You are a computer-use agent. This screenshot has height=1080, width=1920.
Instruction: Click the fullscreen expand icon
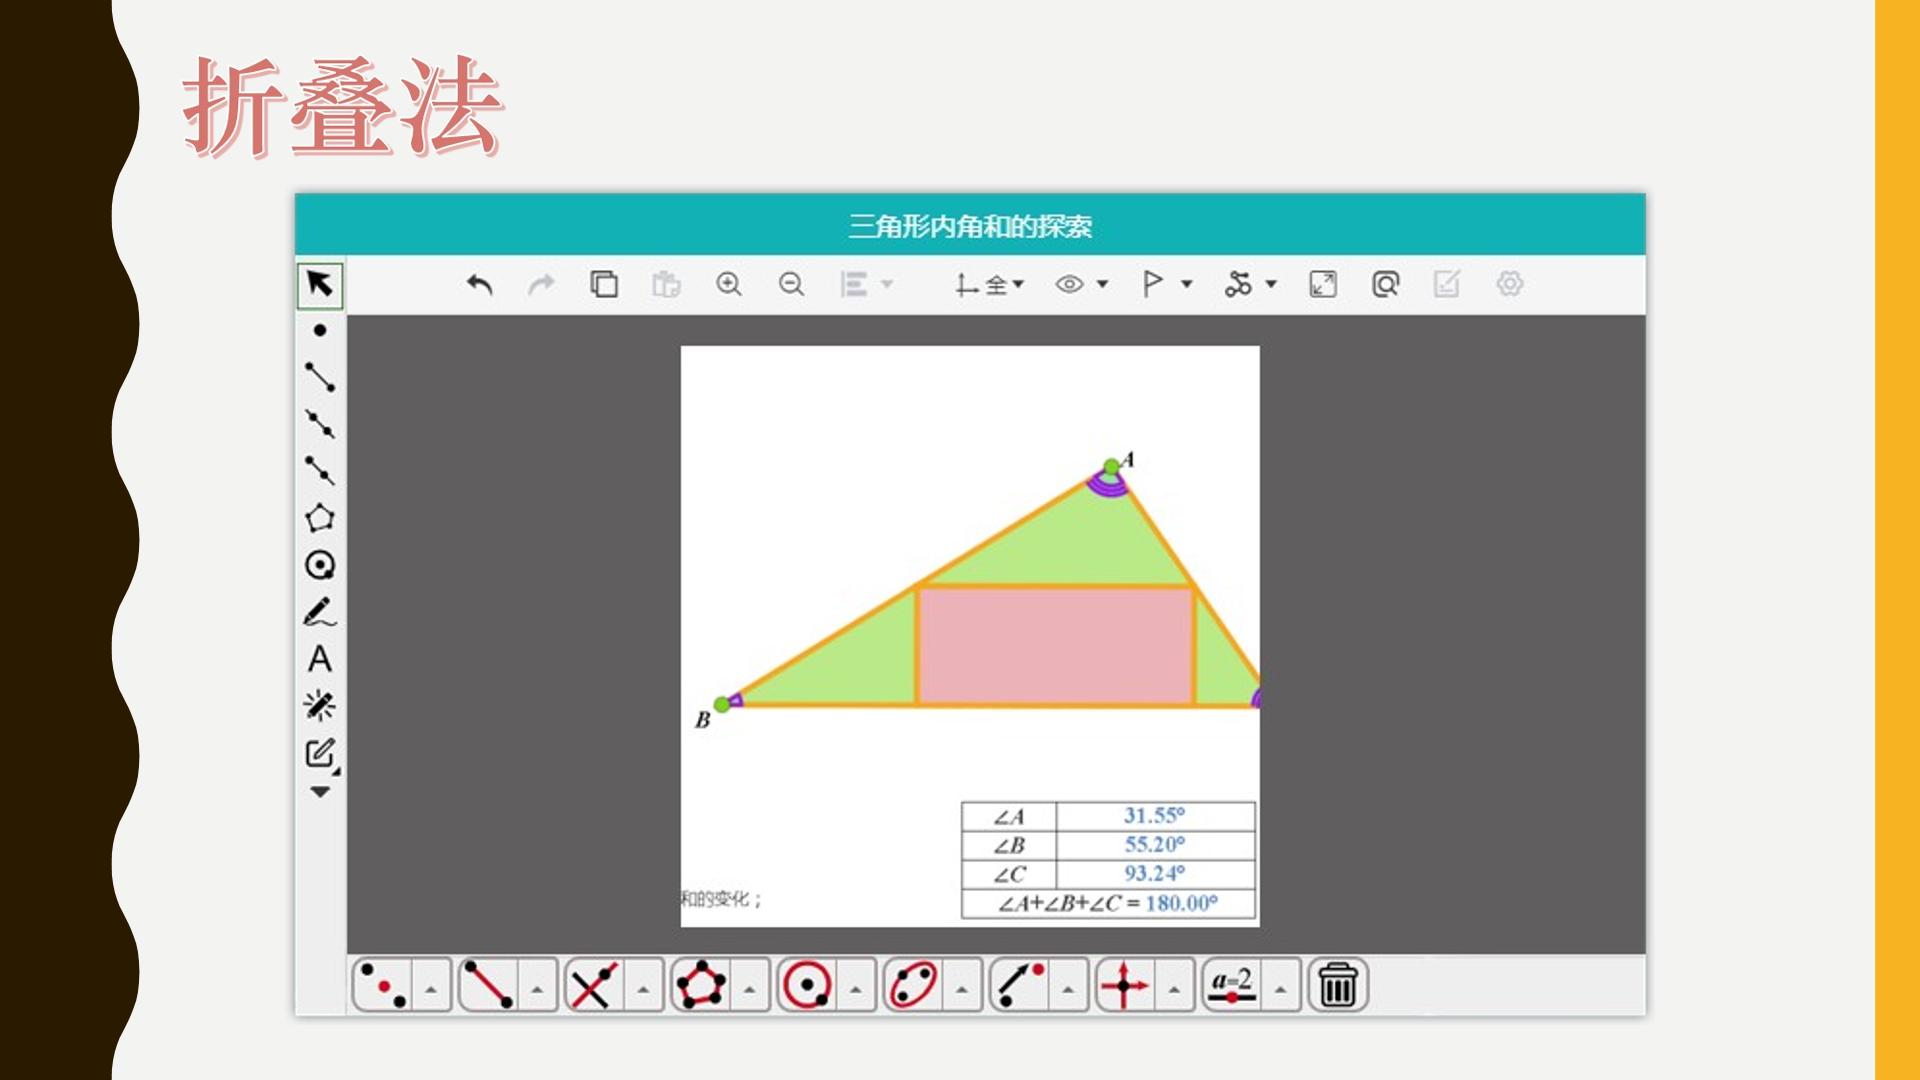pyautogui.click(x=1323, y=285)
